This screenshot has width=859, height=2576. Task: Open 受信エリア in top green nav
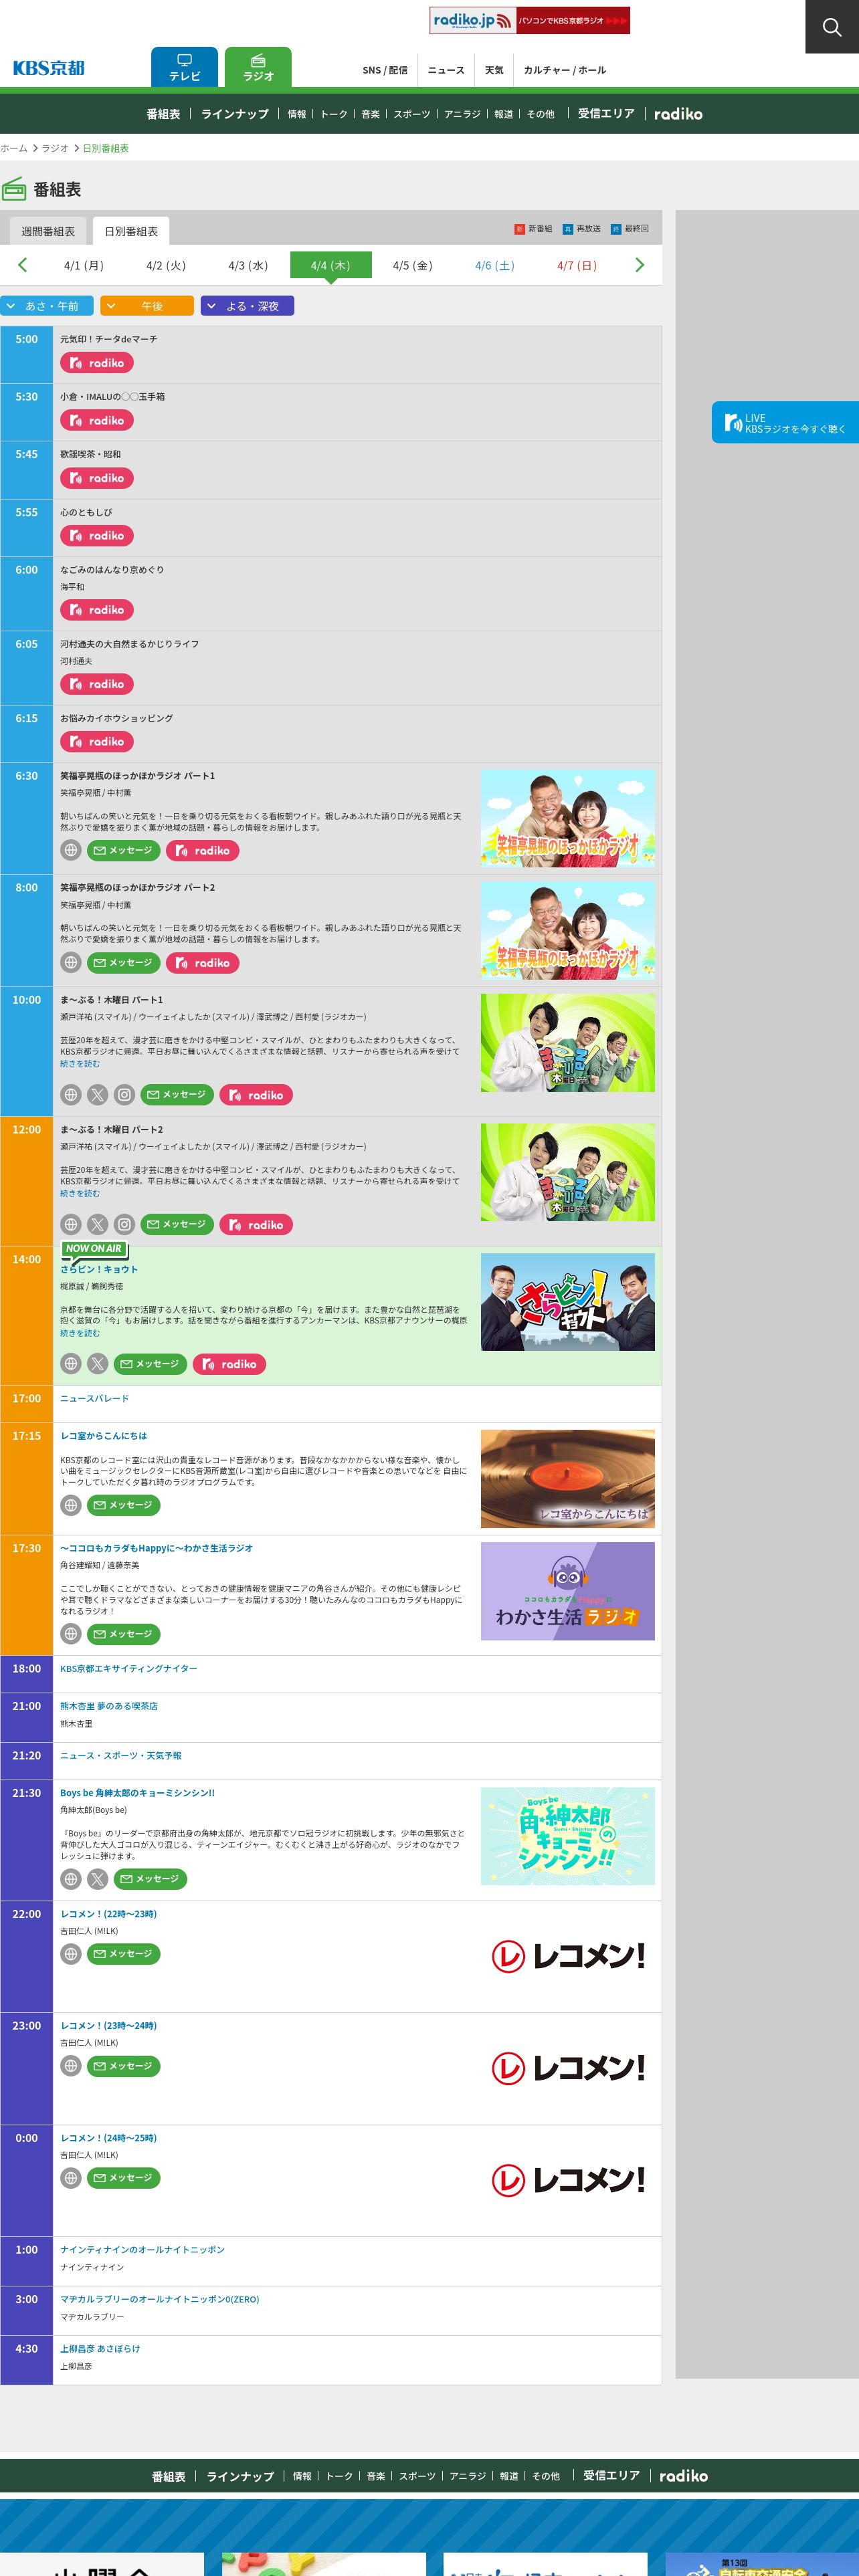coord(606,114)
